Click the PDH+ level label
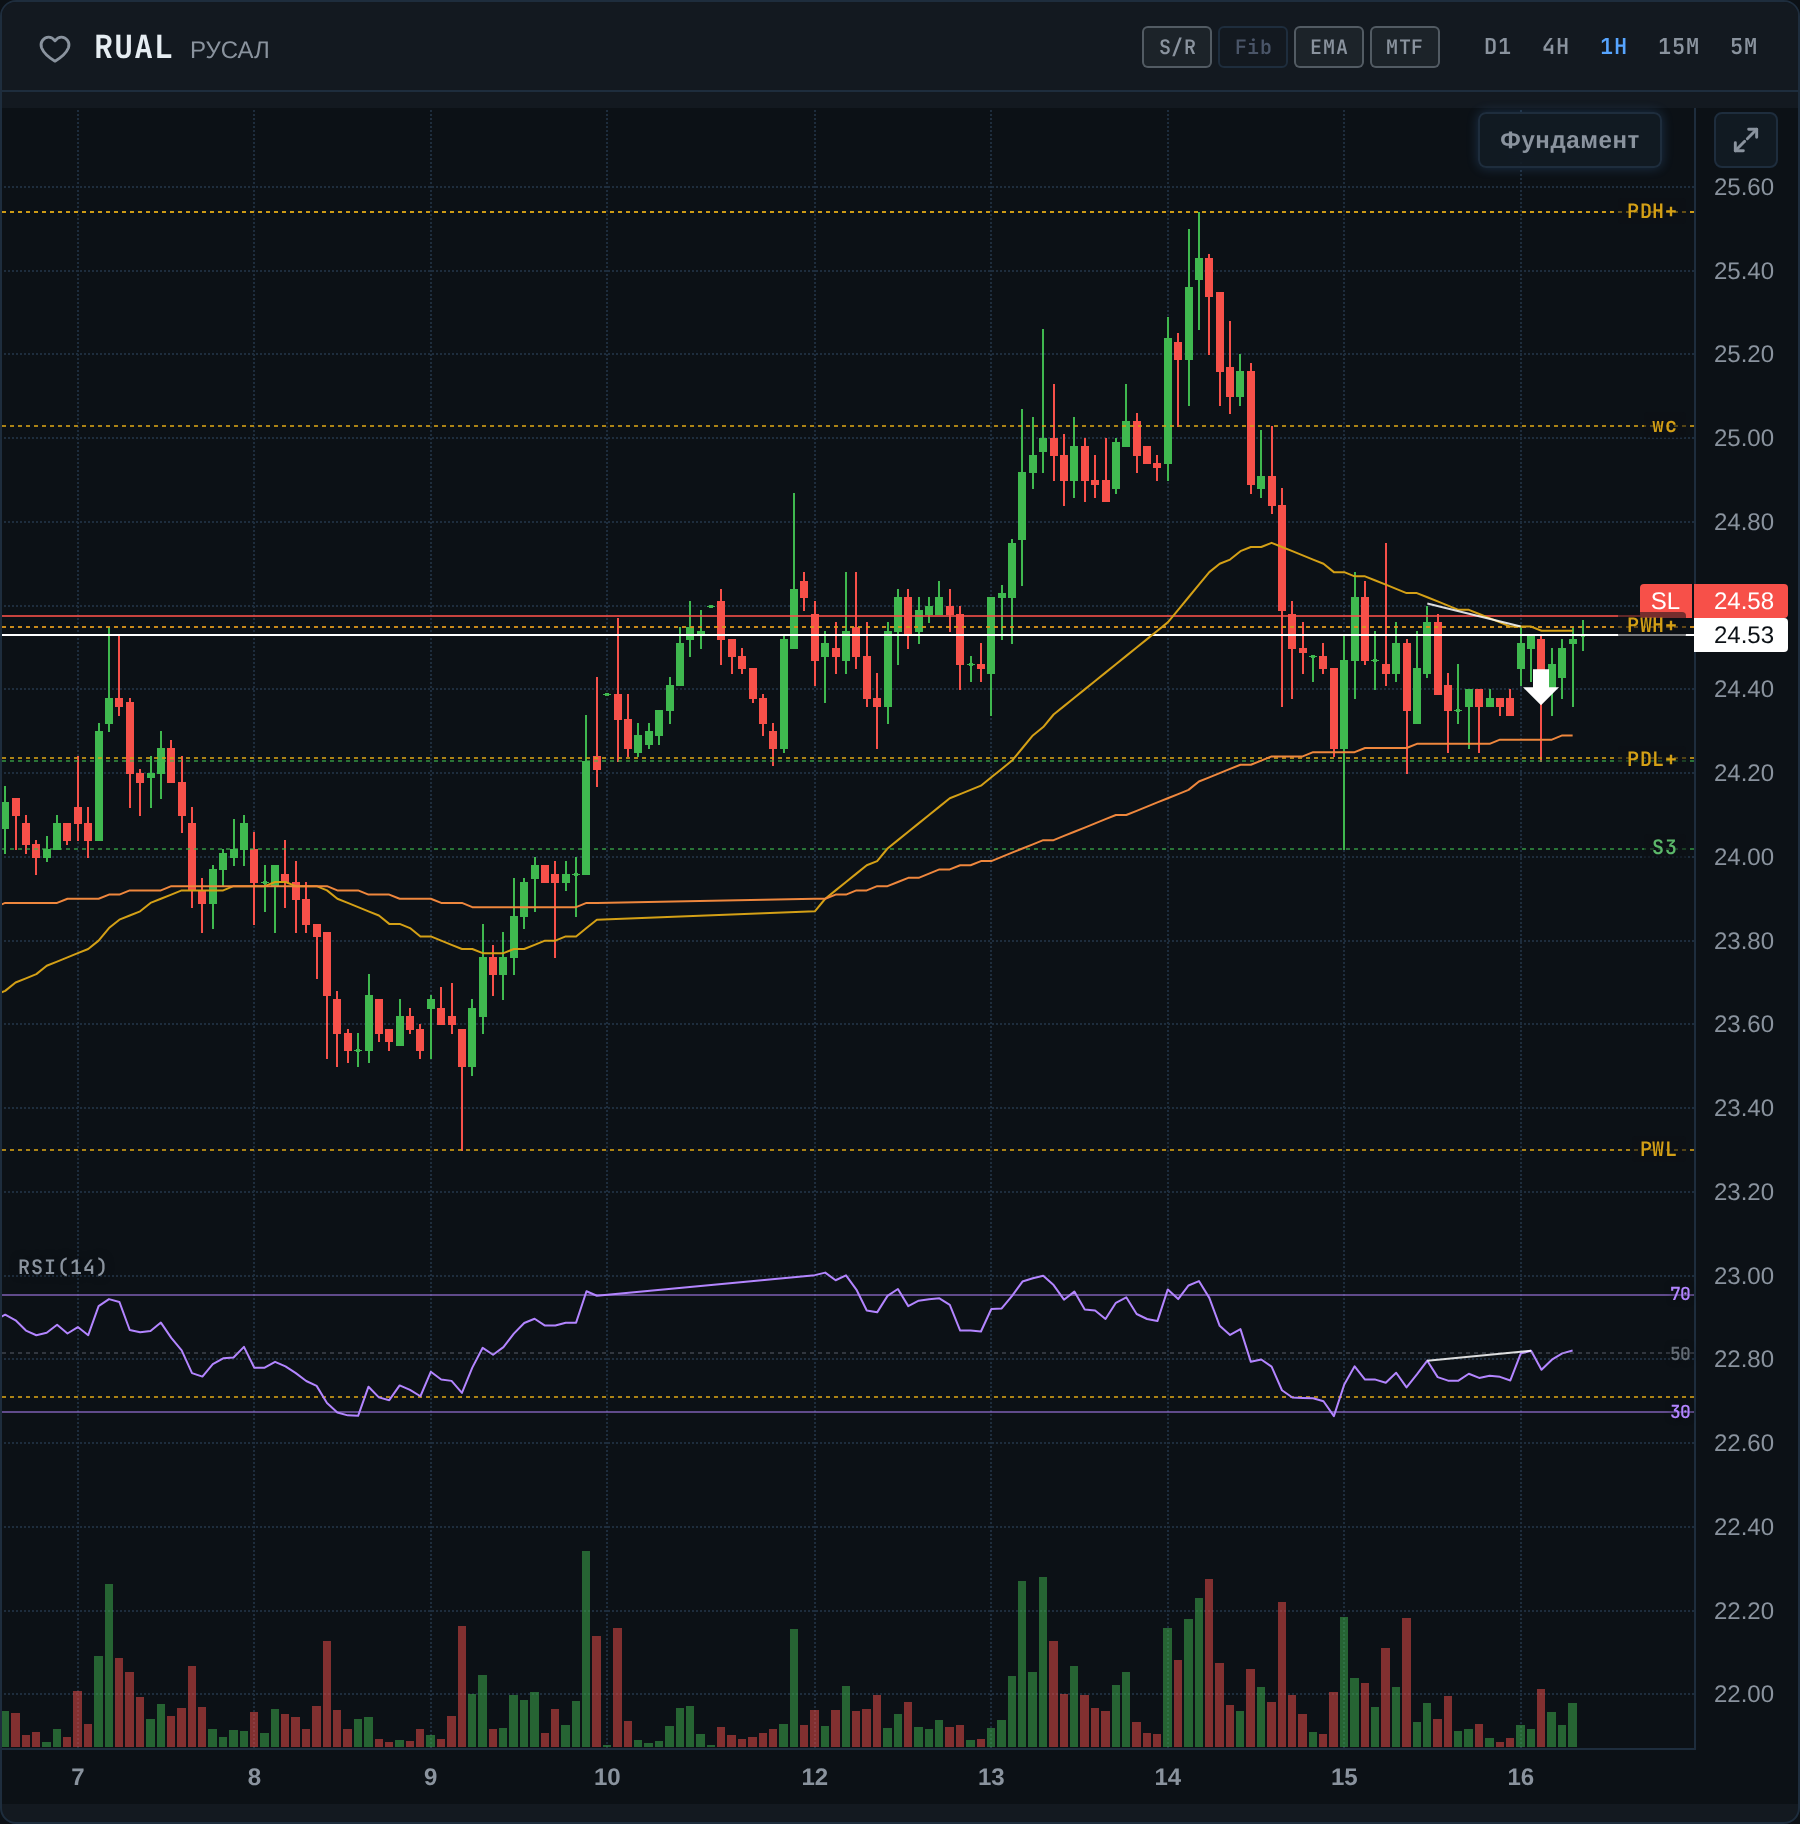This screenshot has height=1824, width=1800. click(1651, 211)
